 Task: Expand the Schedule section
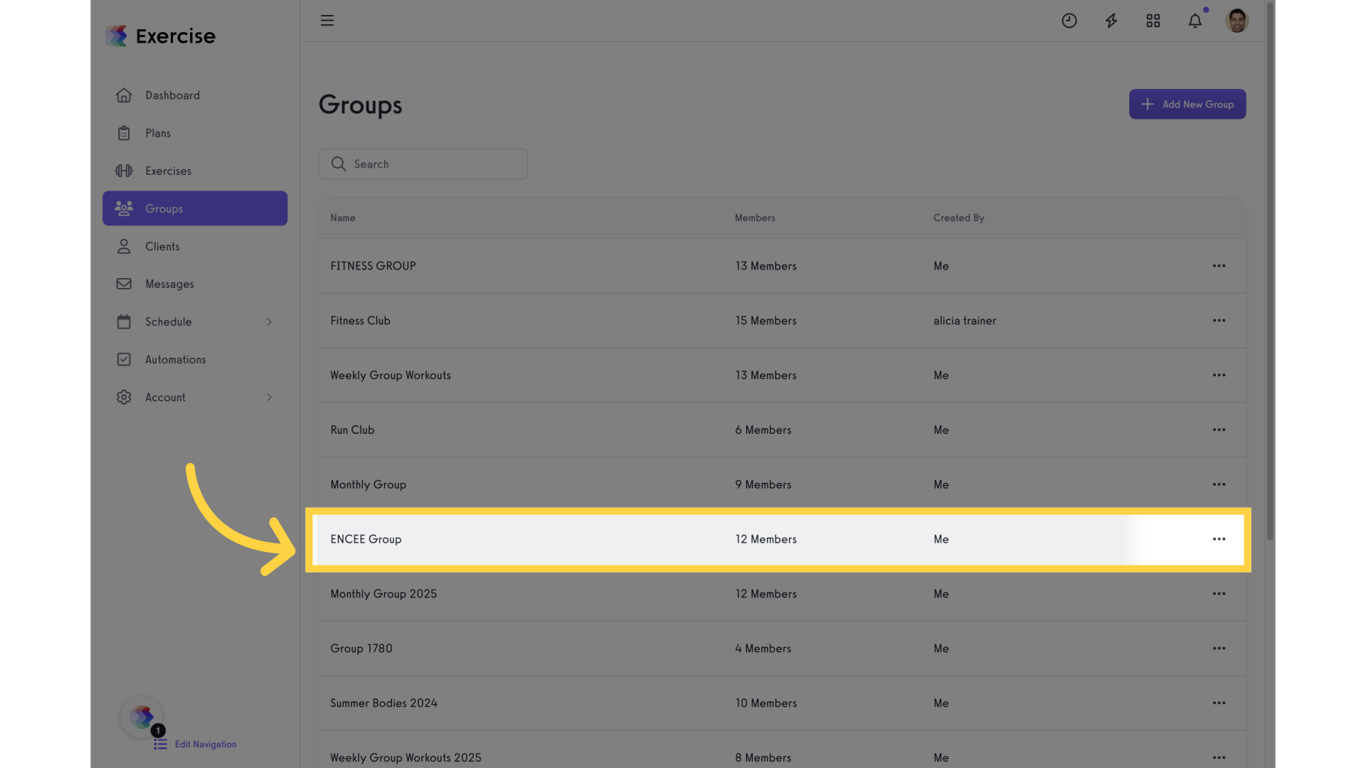268,321
